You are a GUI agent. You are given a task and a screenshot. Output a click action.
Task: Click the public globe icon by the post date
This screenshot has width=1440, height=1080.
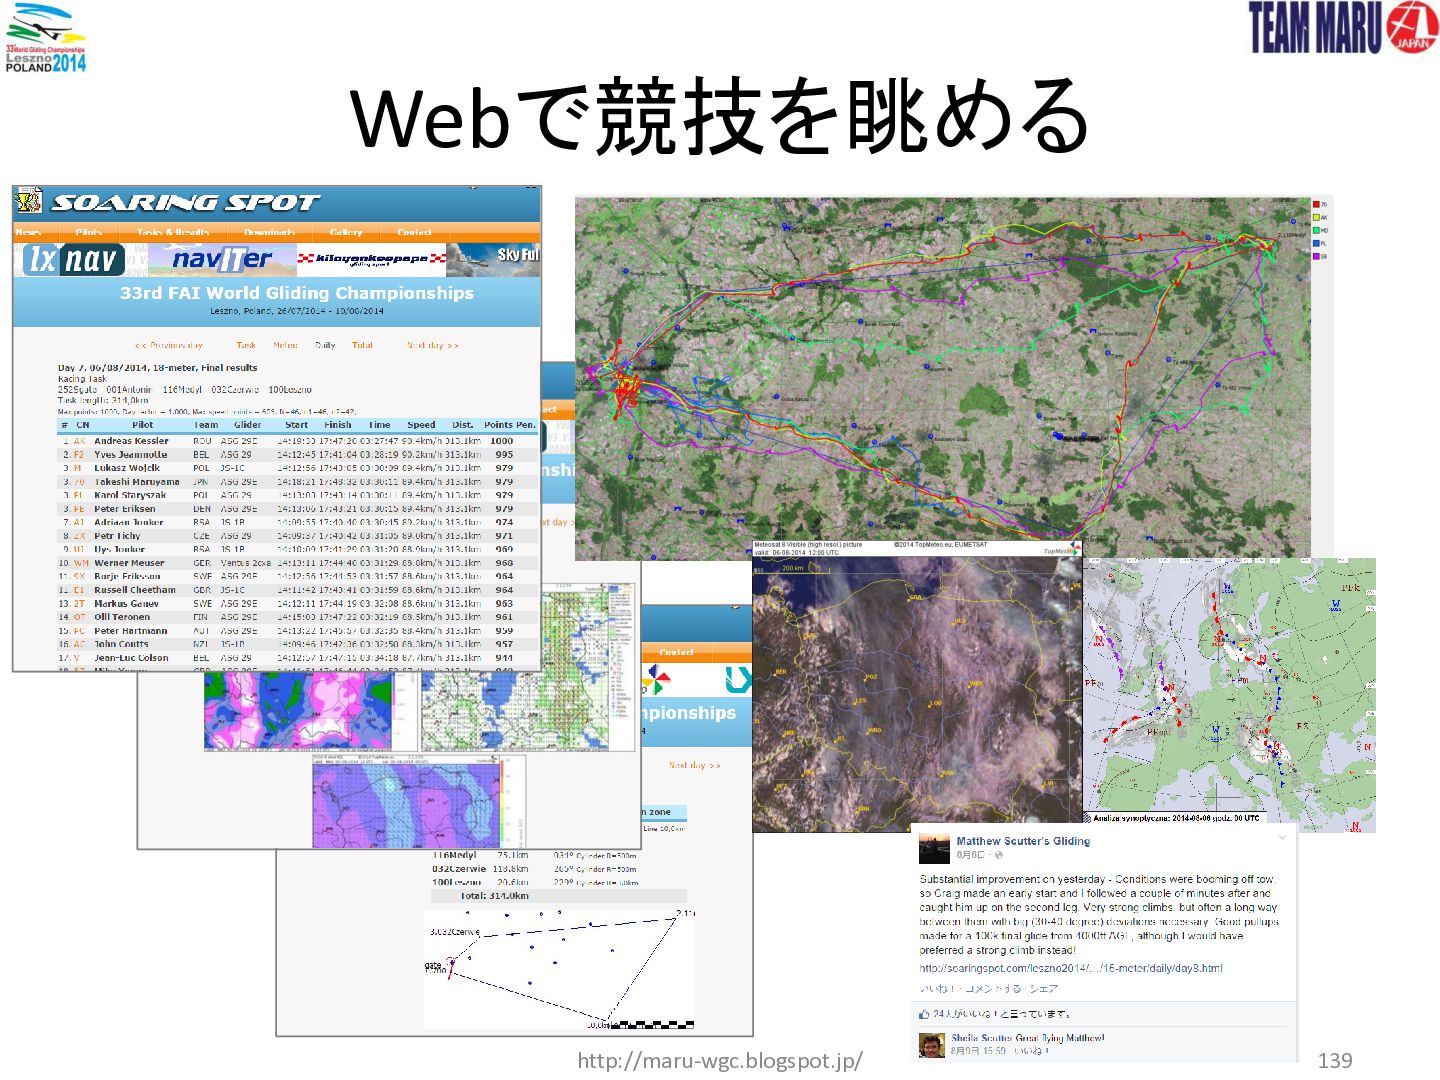[x=998, y=855]
